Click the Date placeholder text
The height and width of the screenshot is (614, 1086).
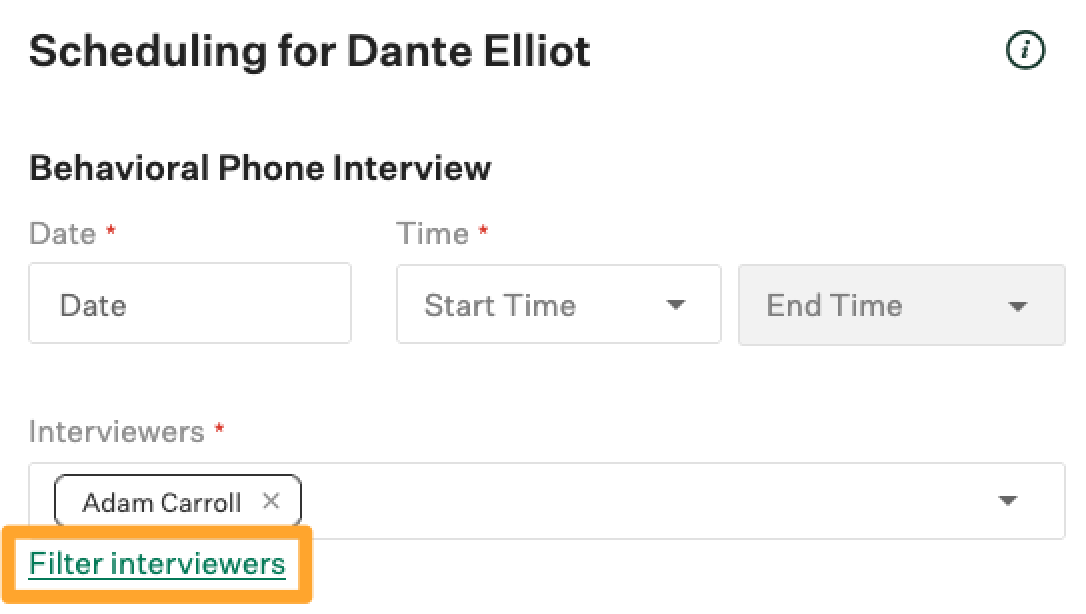point(94,305)
